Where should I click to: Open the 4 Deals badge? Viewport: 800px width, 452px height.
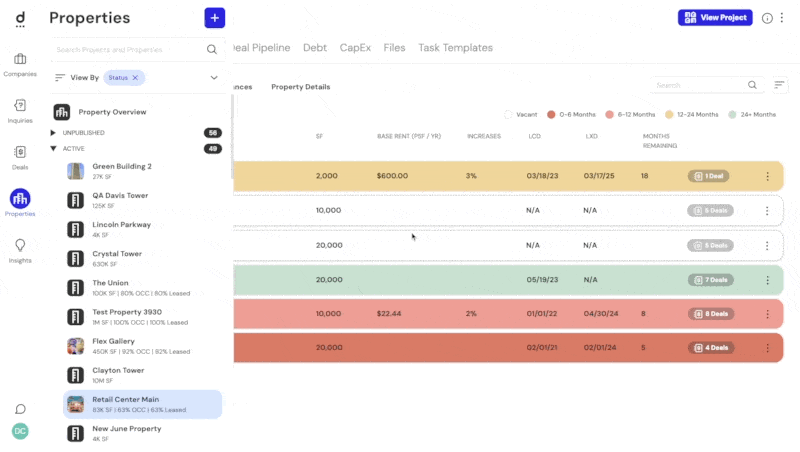click(711, 348)
